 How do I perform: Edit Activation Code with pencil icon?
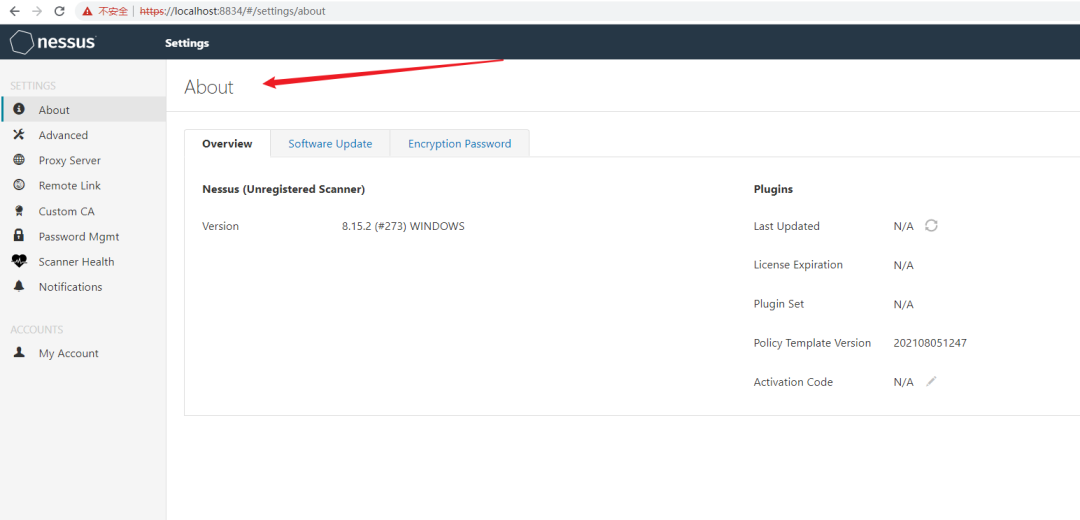click(931, 381)
